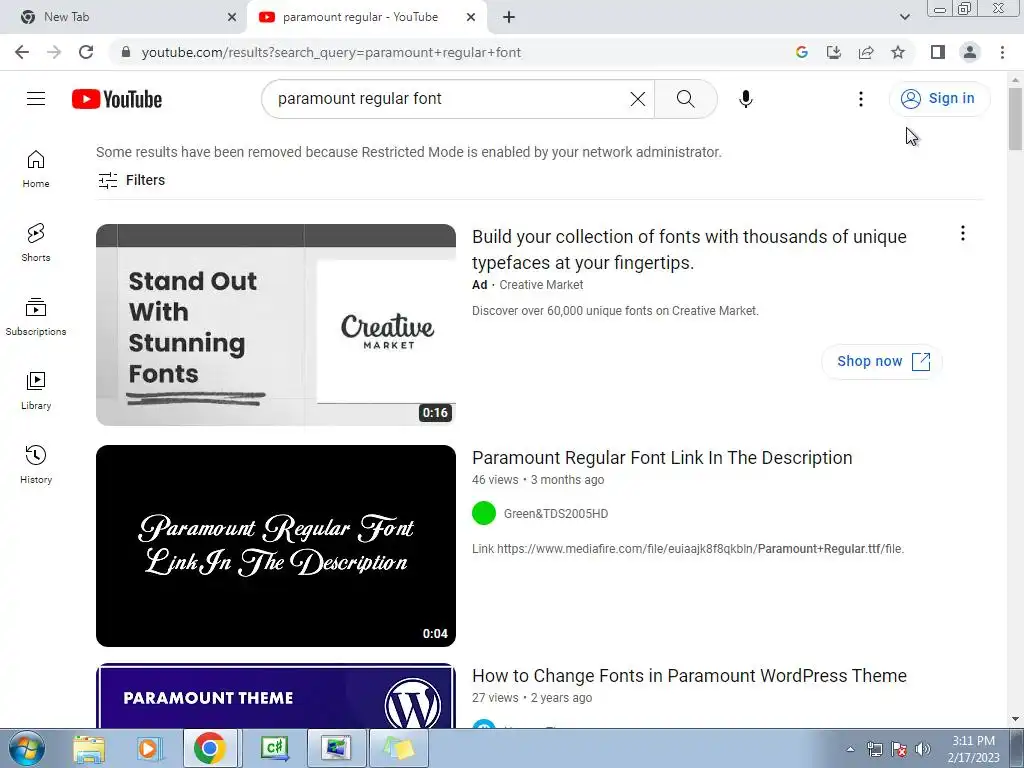This screenshot has height=768, width=1024.
Task: Reload the current page
Action: point(86,52)
